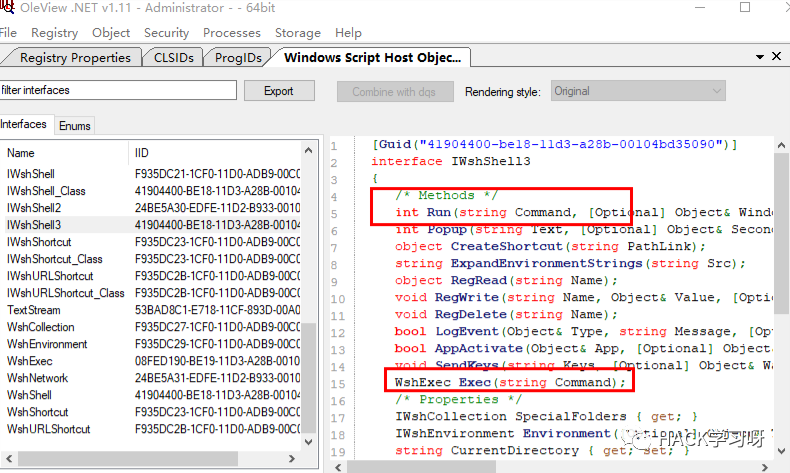Switch to the CLSIDs tab
The image size is (790, 473).
[x=174, y=57]
